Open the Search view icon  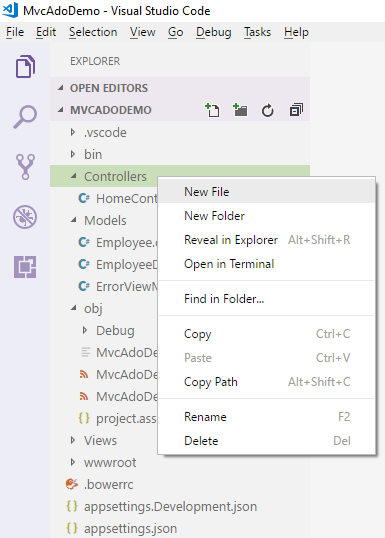25,117
